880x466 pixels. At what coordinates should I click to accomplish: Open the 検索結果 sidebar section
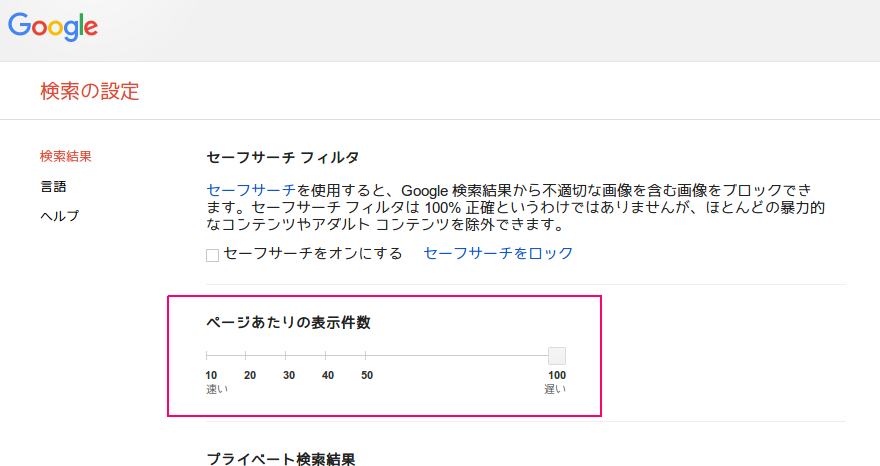[66, 156]
